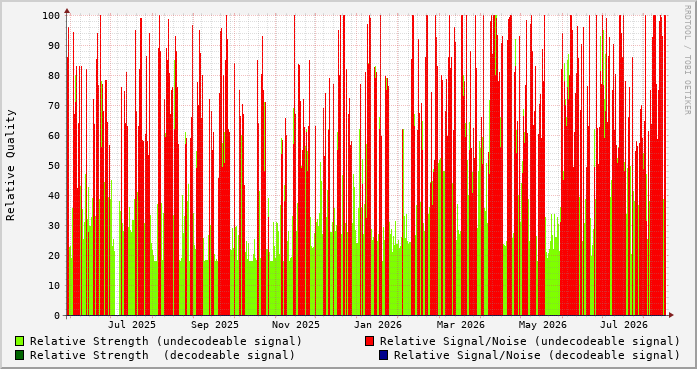Click the RRDTOOL / TOBI OETIKER watermark
This screenshot has height=369, width=697.
click(687, 60)
